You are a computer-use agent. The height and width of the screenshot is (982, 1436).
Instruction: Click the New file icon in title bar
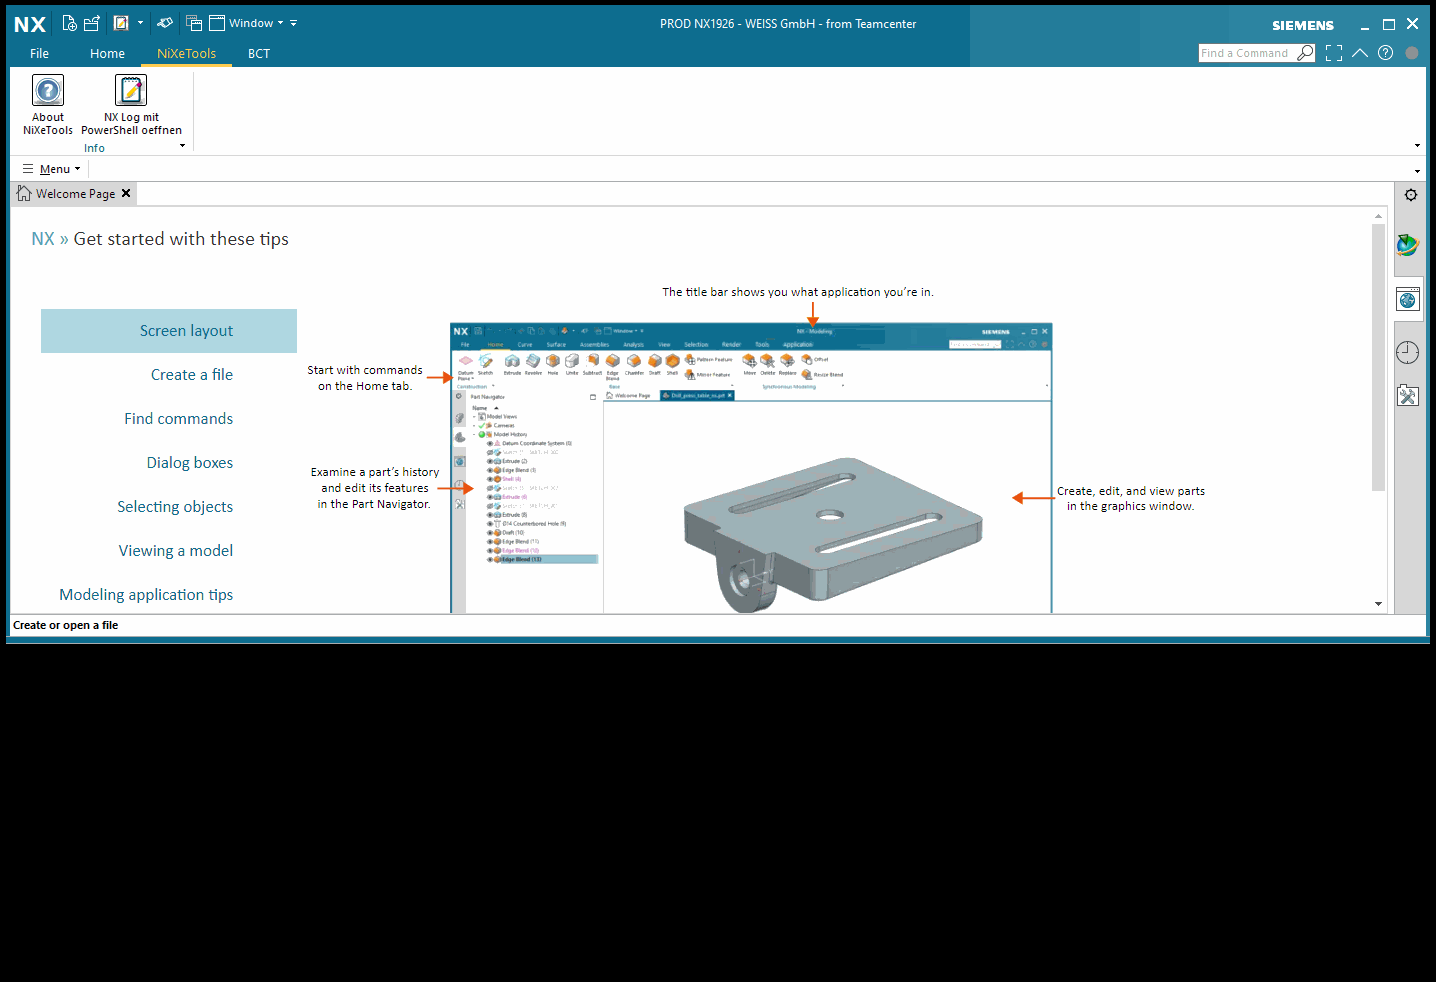point(69,23)
